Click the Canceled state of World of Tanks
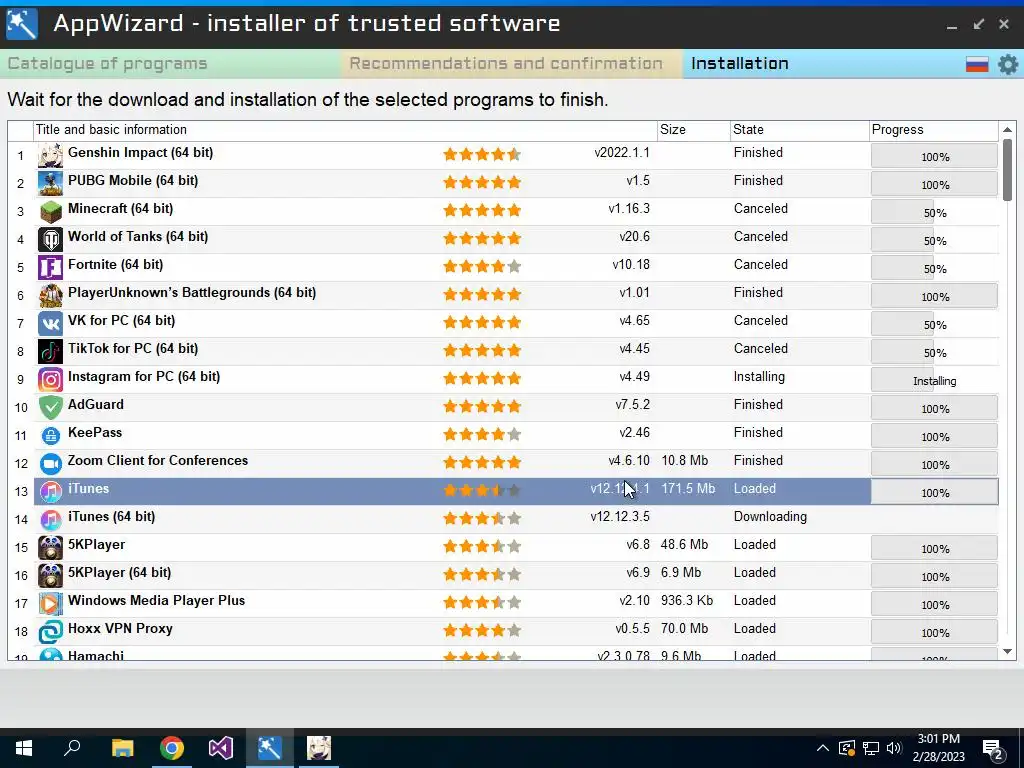 (x=761, y=236)
